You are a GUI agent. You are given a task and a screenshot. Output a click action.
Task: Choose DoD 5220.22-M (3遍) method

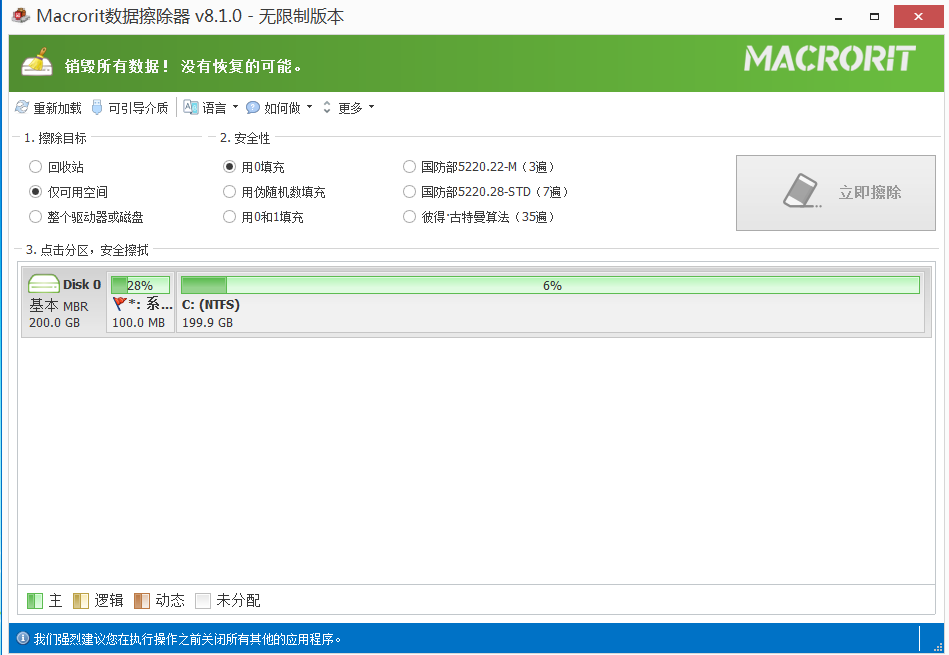click(478, 166)
